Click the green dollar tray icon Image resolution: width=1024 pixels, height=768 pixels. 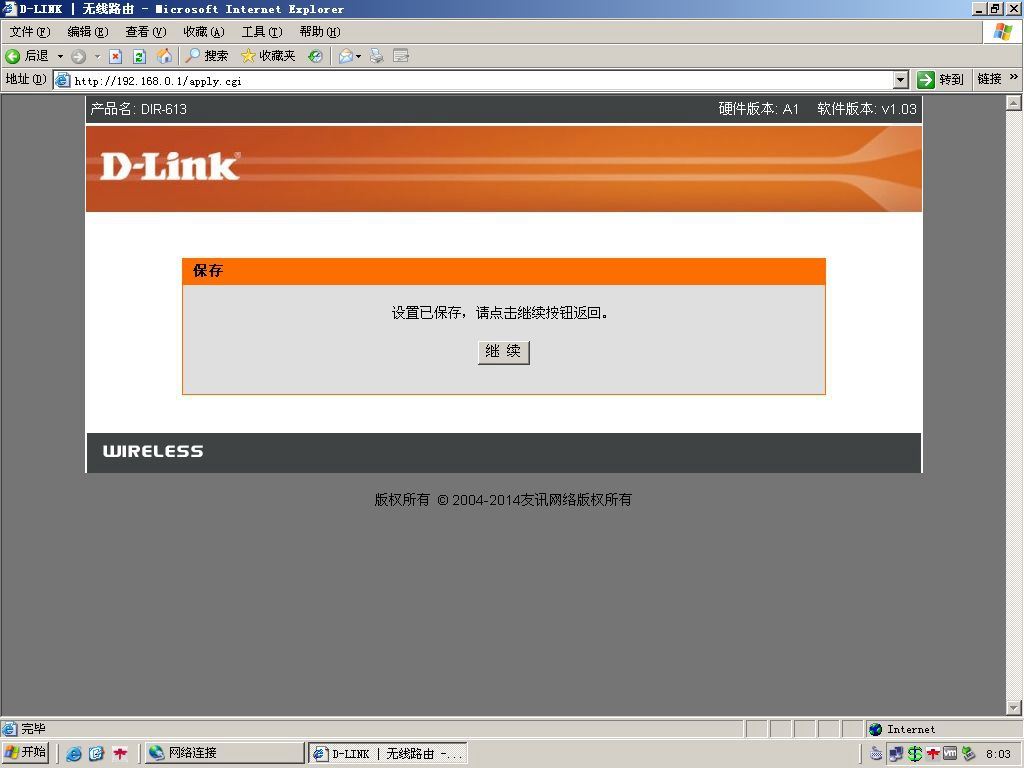(915, 754)
